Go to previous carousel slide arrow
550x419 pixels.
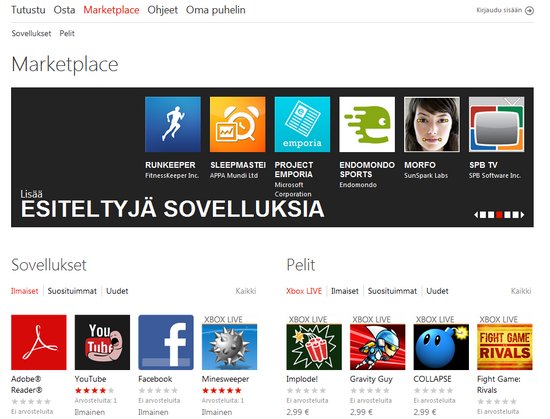(476, 215)
